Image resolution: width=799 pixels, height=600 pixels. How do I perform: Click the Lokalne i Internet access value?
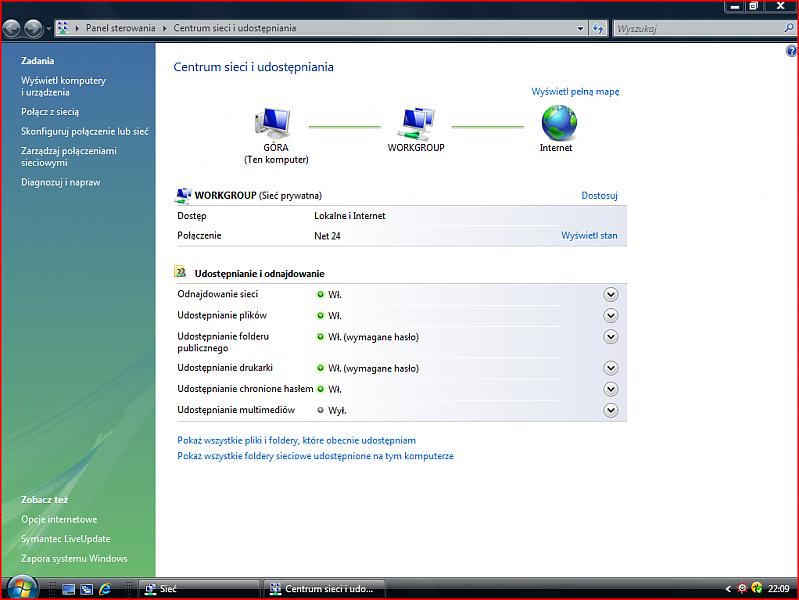pyautogui.click(x=350, y=216)
